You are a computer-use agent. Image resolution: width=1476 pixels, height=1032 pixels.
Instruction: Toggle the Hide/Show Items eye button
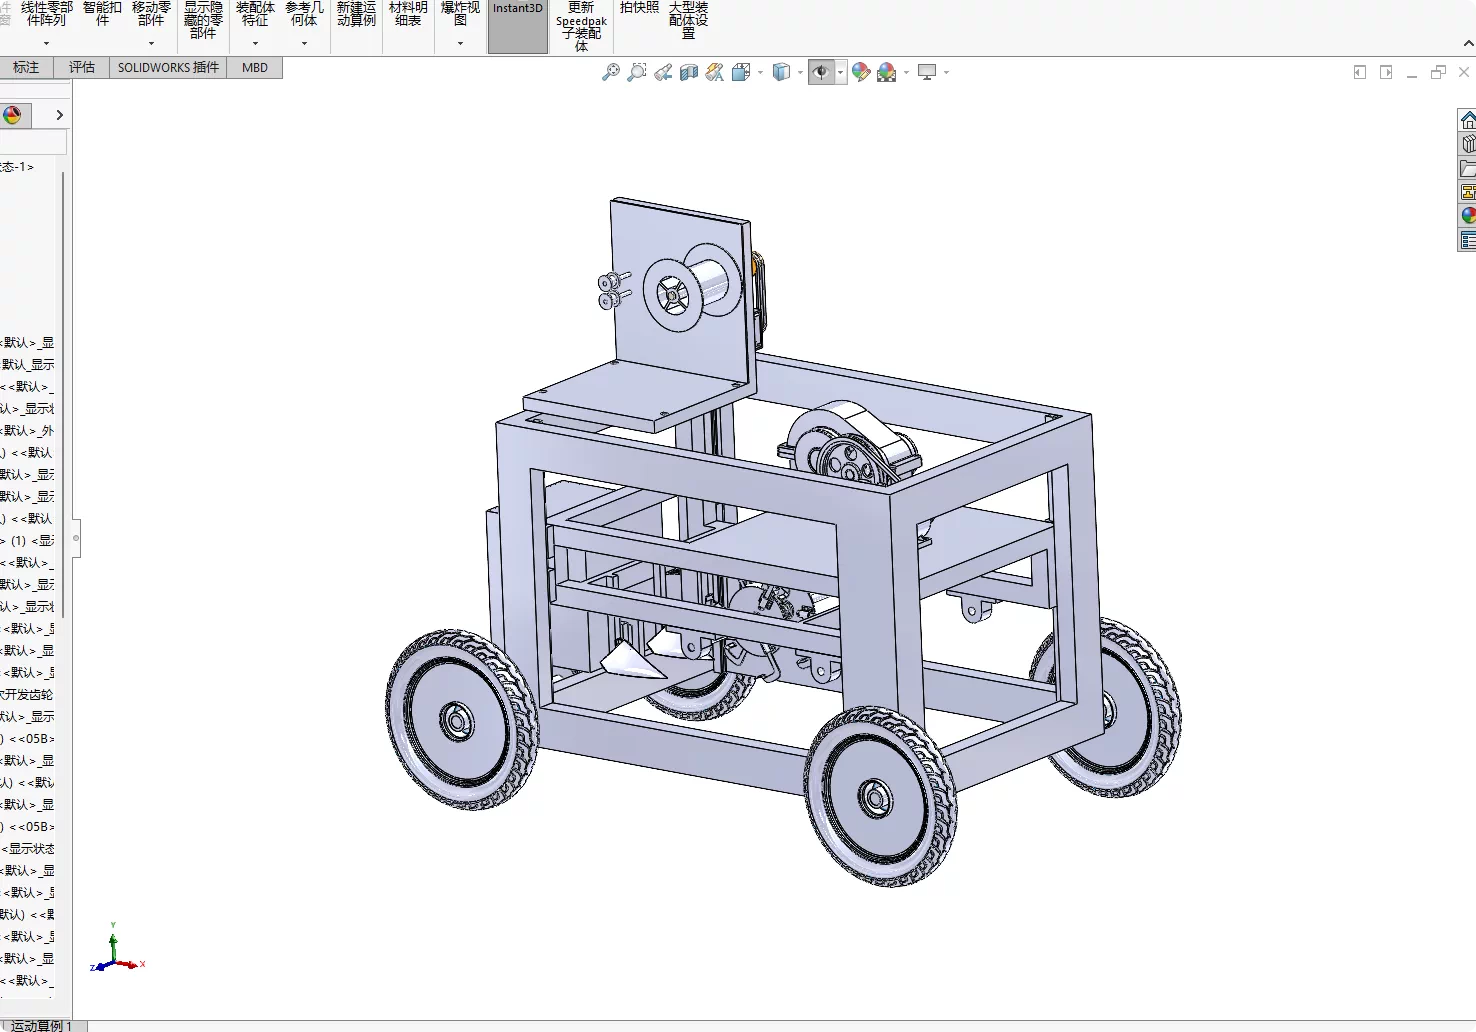coord(821,72)
